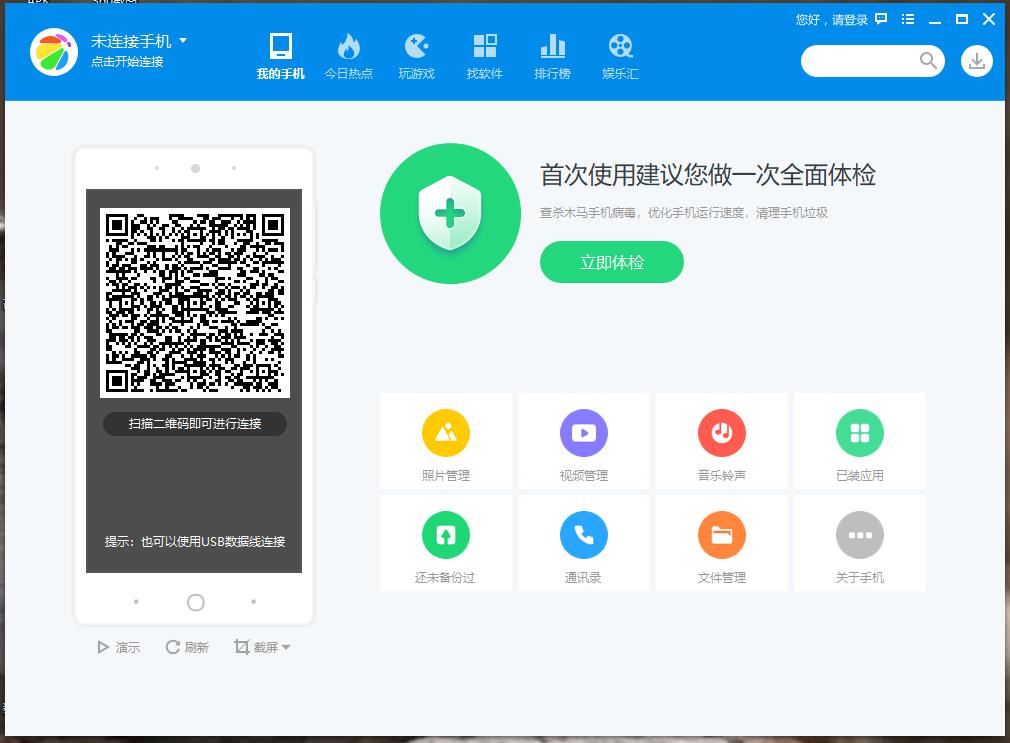Open the 还未备份过 backup tile
1010x743 pixels.
click(446, 543)
